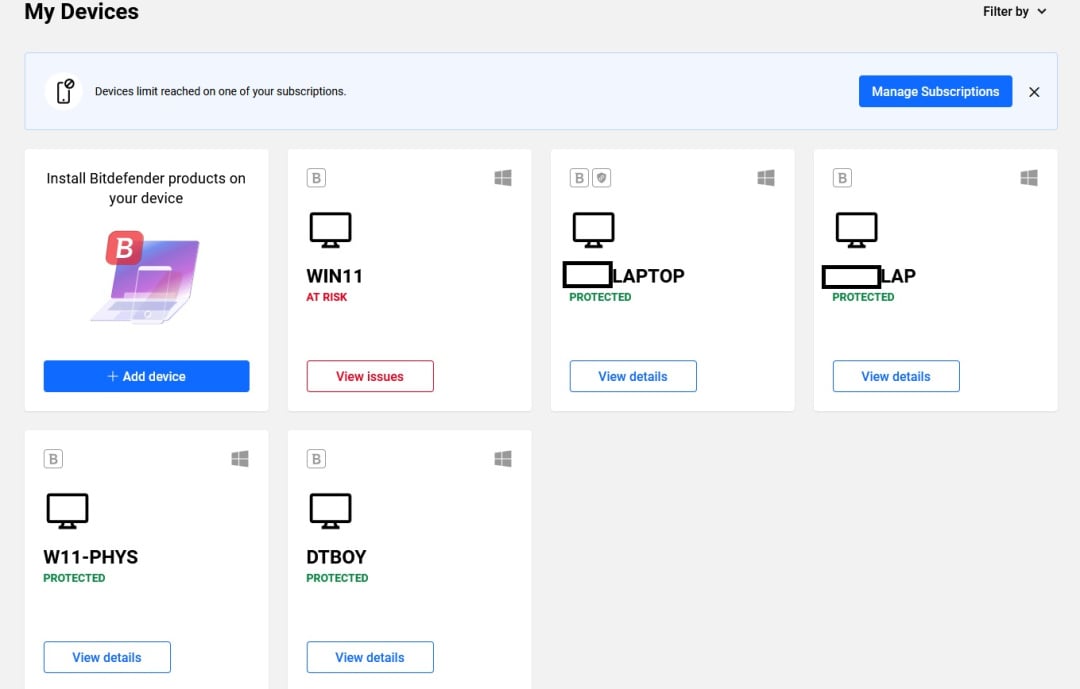Click the Windows logo on WIN11 card

(x=503, y=178)
